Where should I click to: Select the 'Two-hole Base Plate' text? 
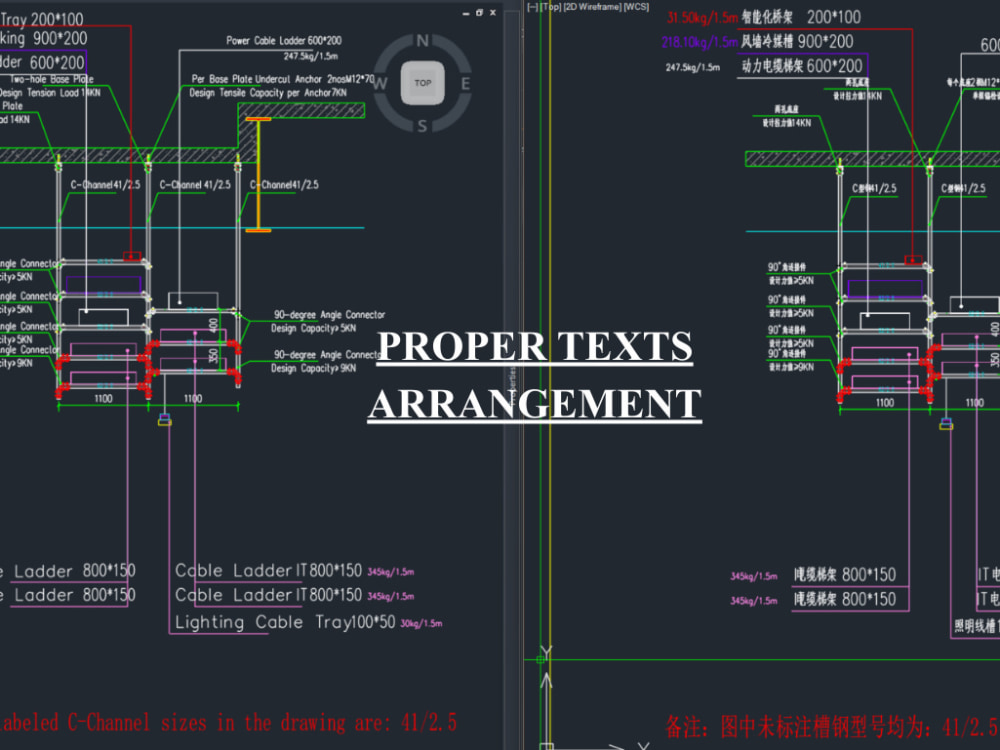click(52, 79)
